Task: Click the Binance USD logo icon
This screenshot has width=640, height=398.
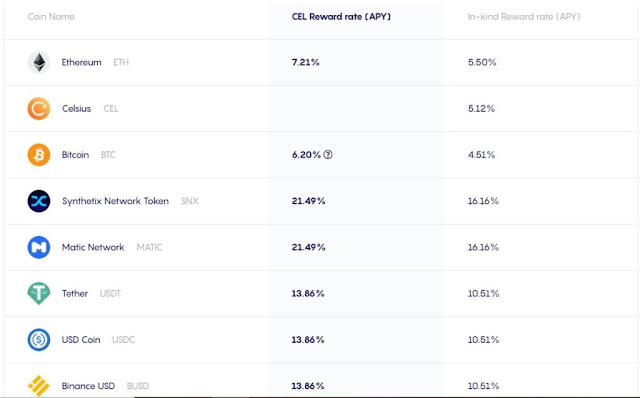Action: click(39, 386)
